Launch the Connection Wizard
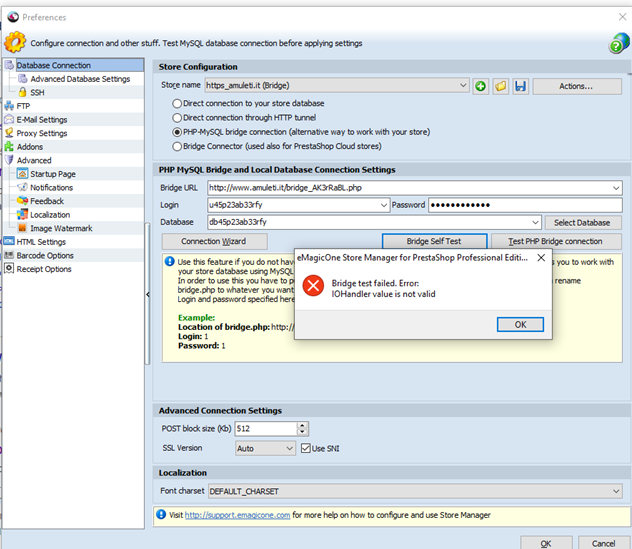 point(214,241)
